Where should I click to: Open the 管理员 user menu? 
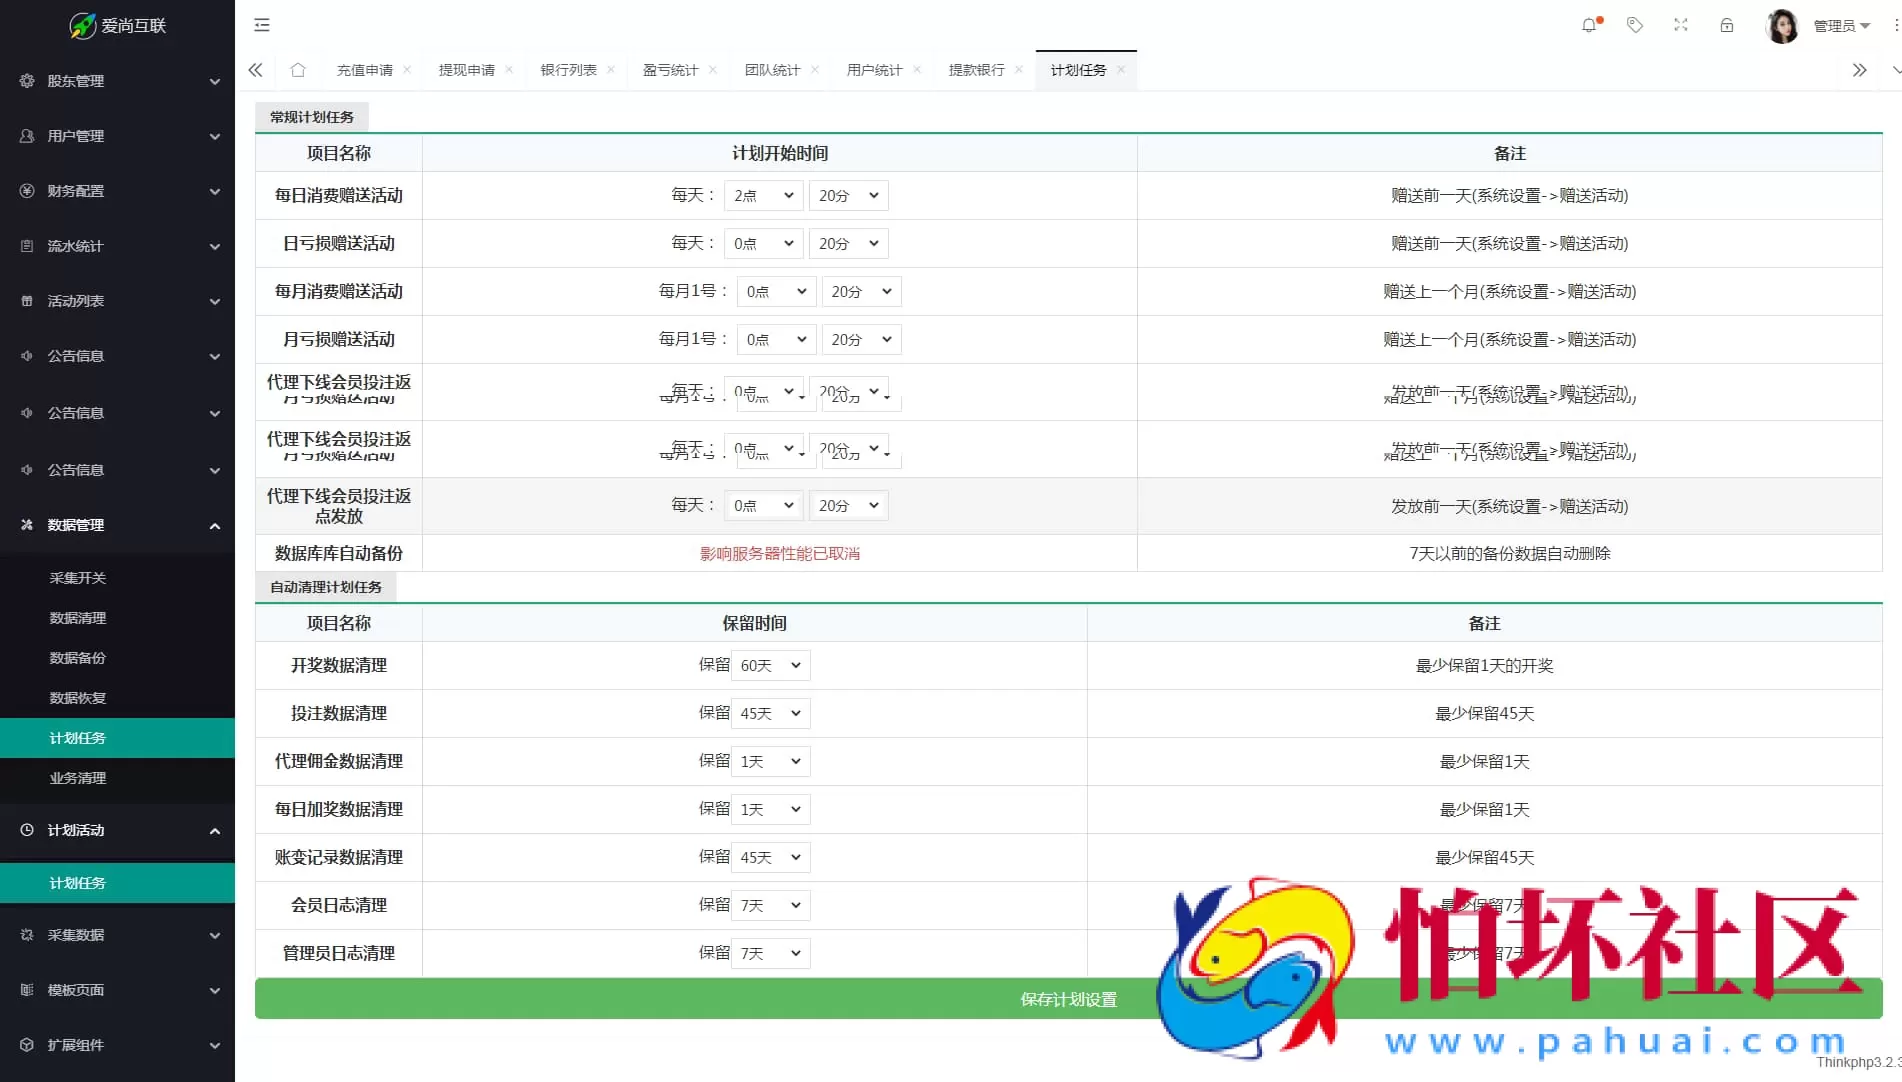coord(1841,26)
